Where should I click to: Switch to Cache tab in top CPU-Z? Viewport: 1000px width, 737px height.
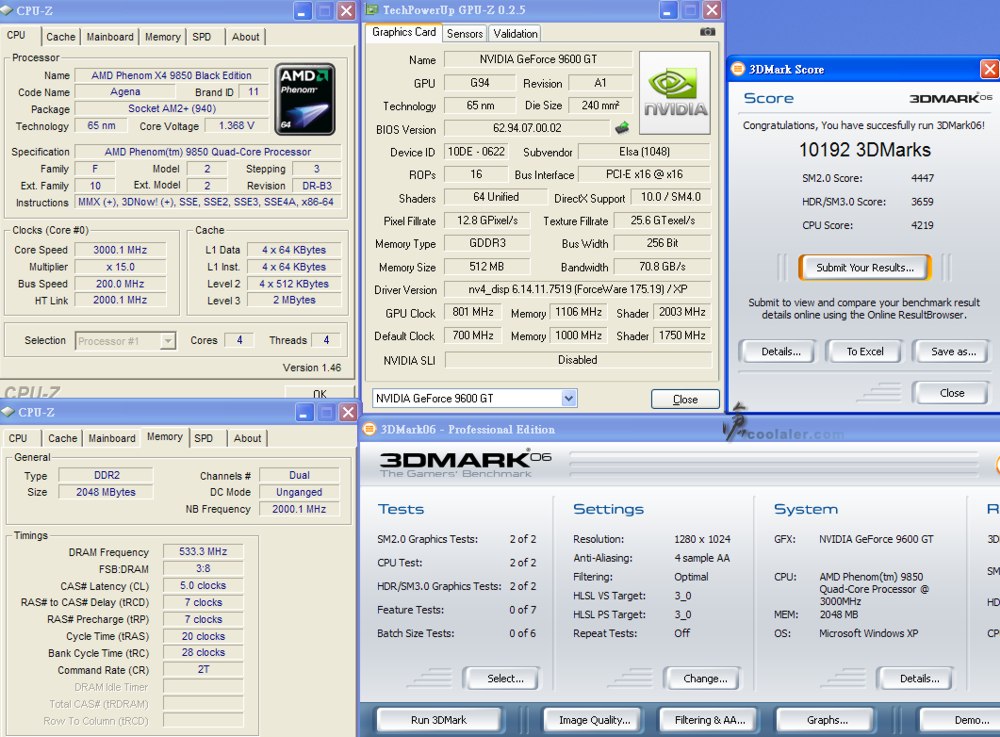tap(61, 37)
